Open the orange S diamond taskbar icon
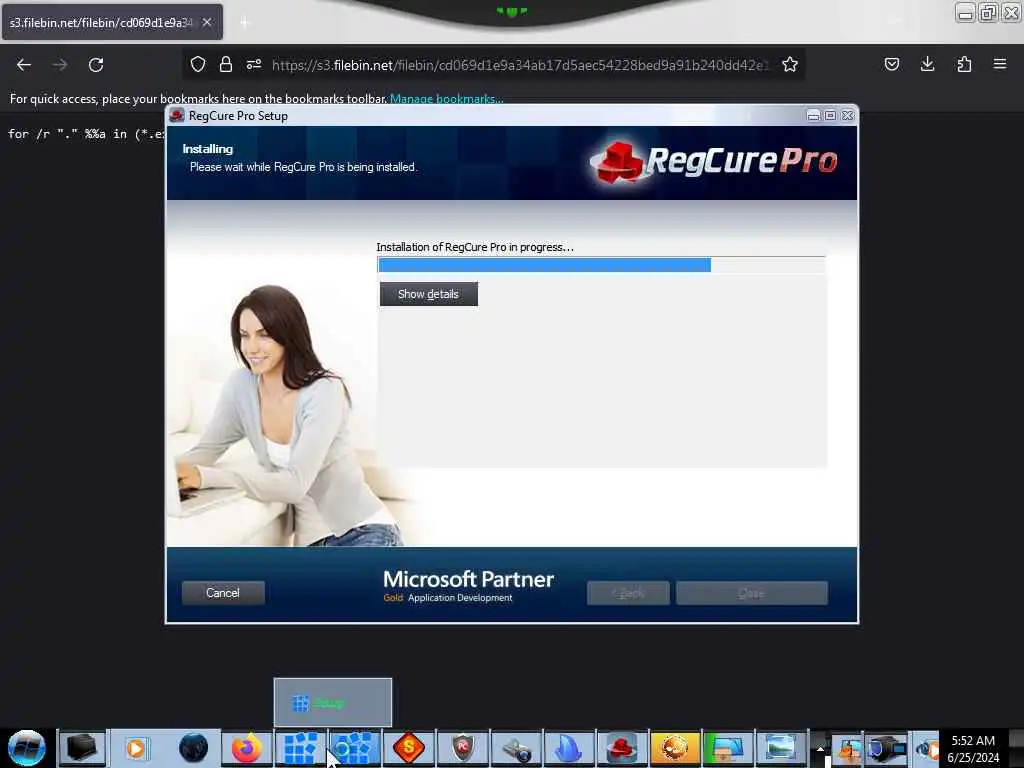1024x768 pixels. coord(409,748)
